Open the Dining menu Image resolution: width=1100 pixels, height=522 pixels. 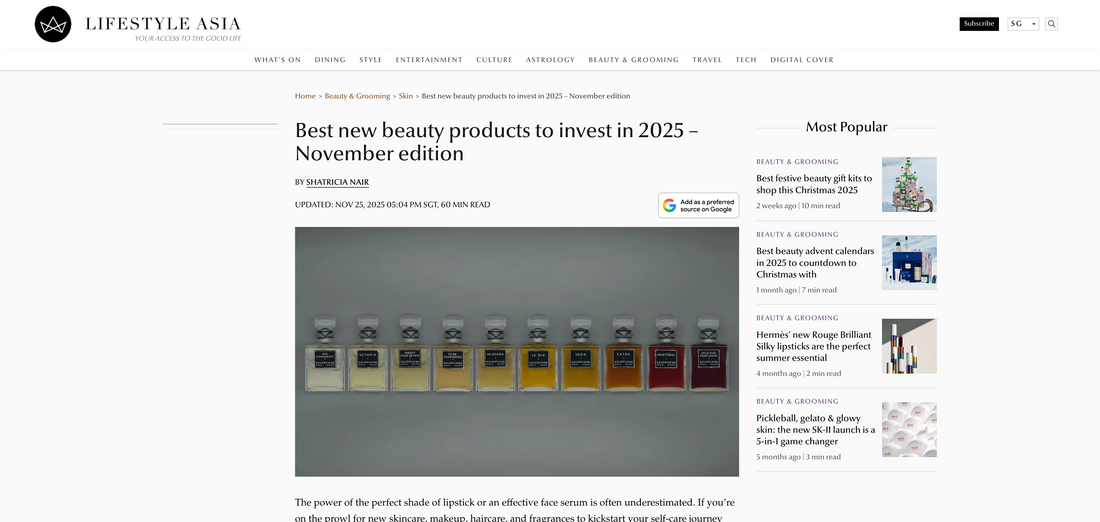[330, 60]
